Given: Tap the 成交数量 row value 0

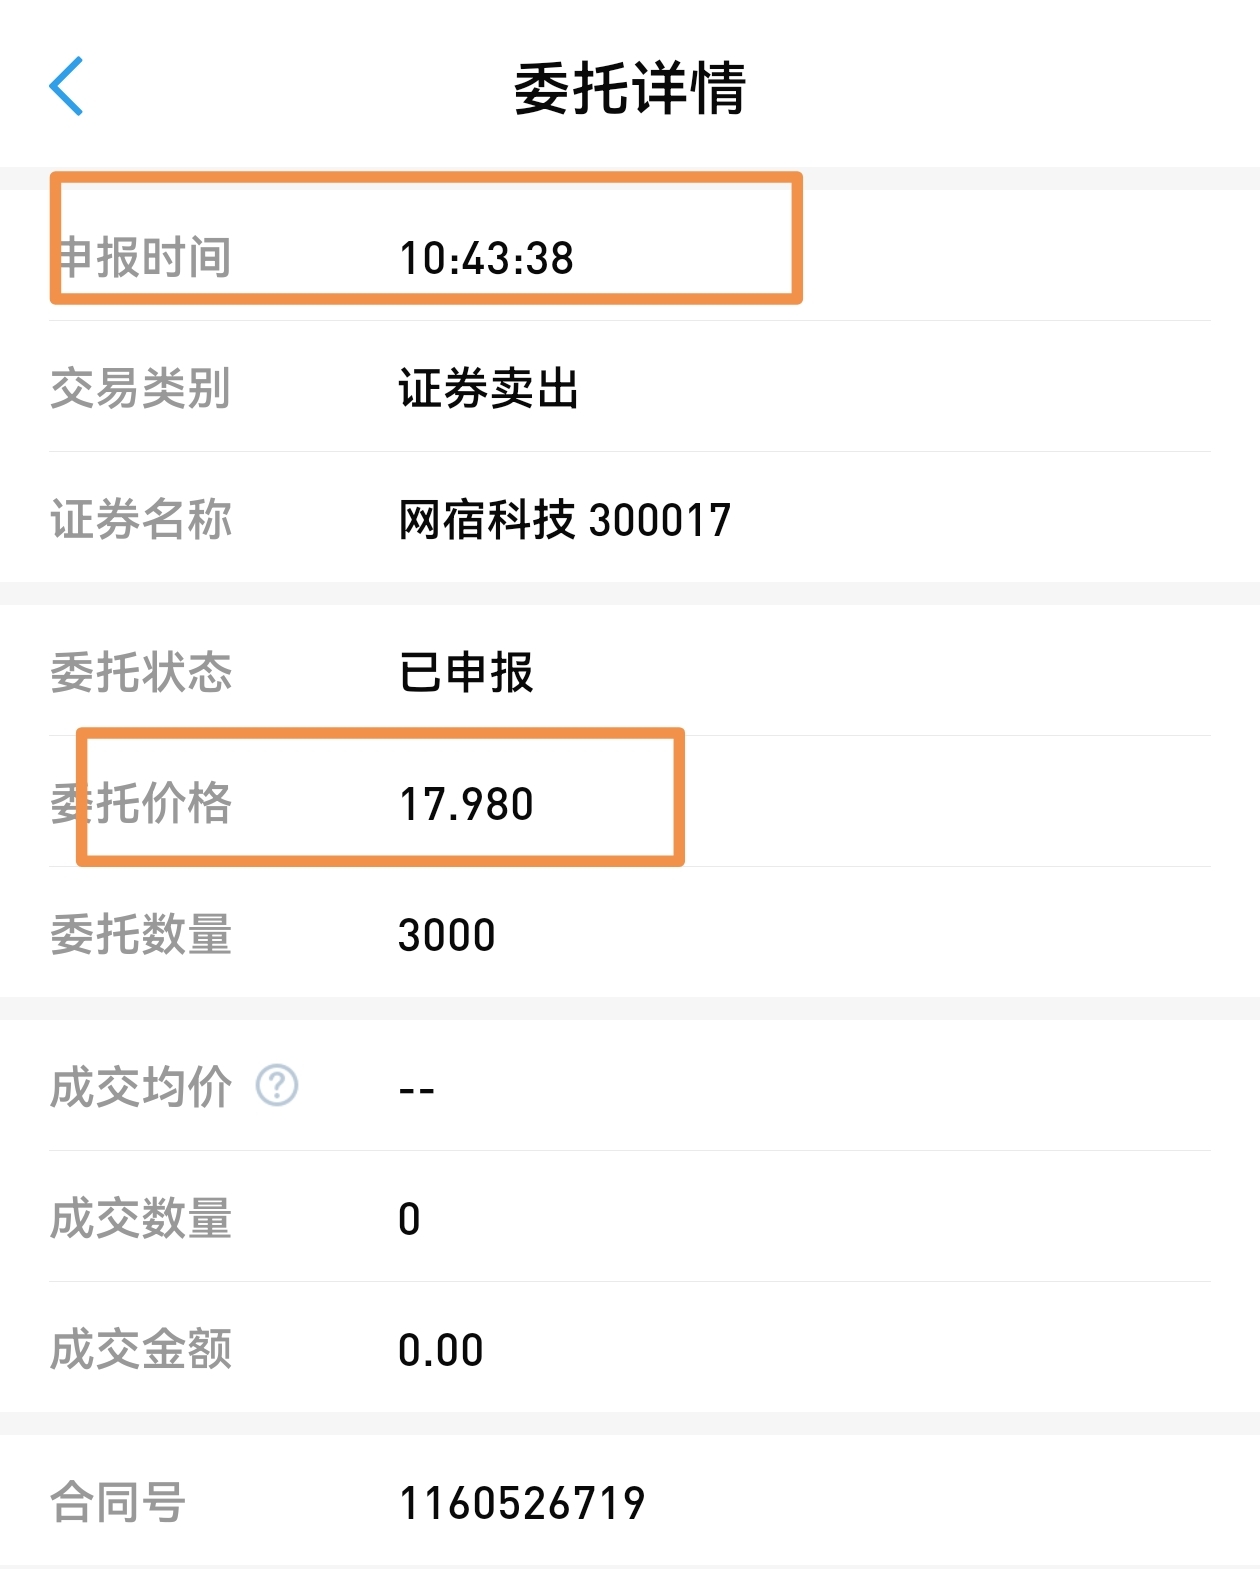Looking at the screenshot, I should [409, 1219].
